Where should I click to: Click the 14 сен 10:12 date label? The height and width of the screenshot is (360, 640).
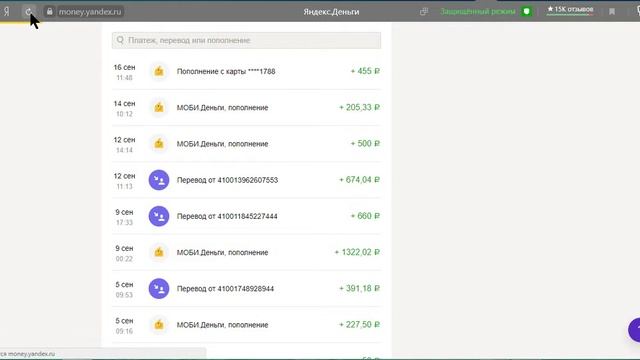[124, 109]
